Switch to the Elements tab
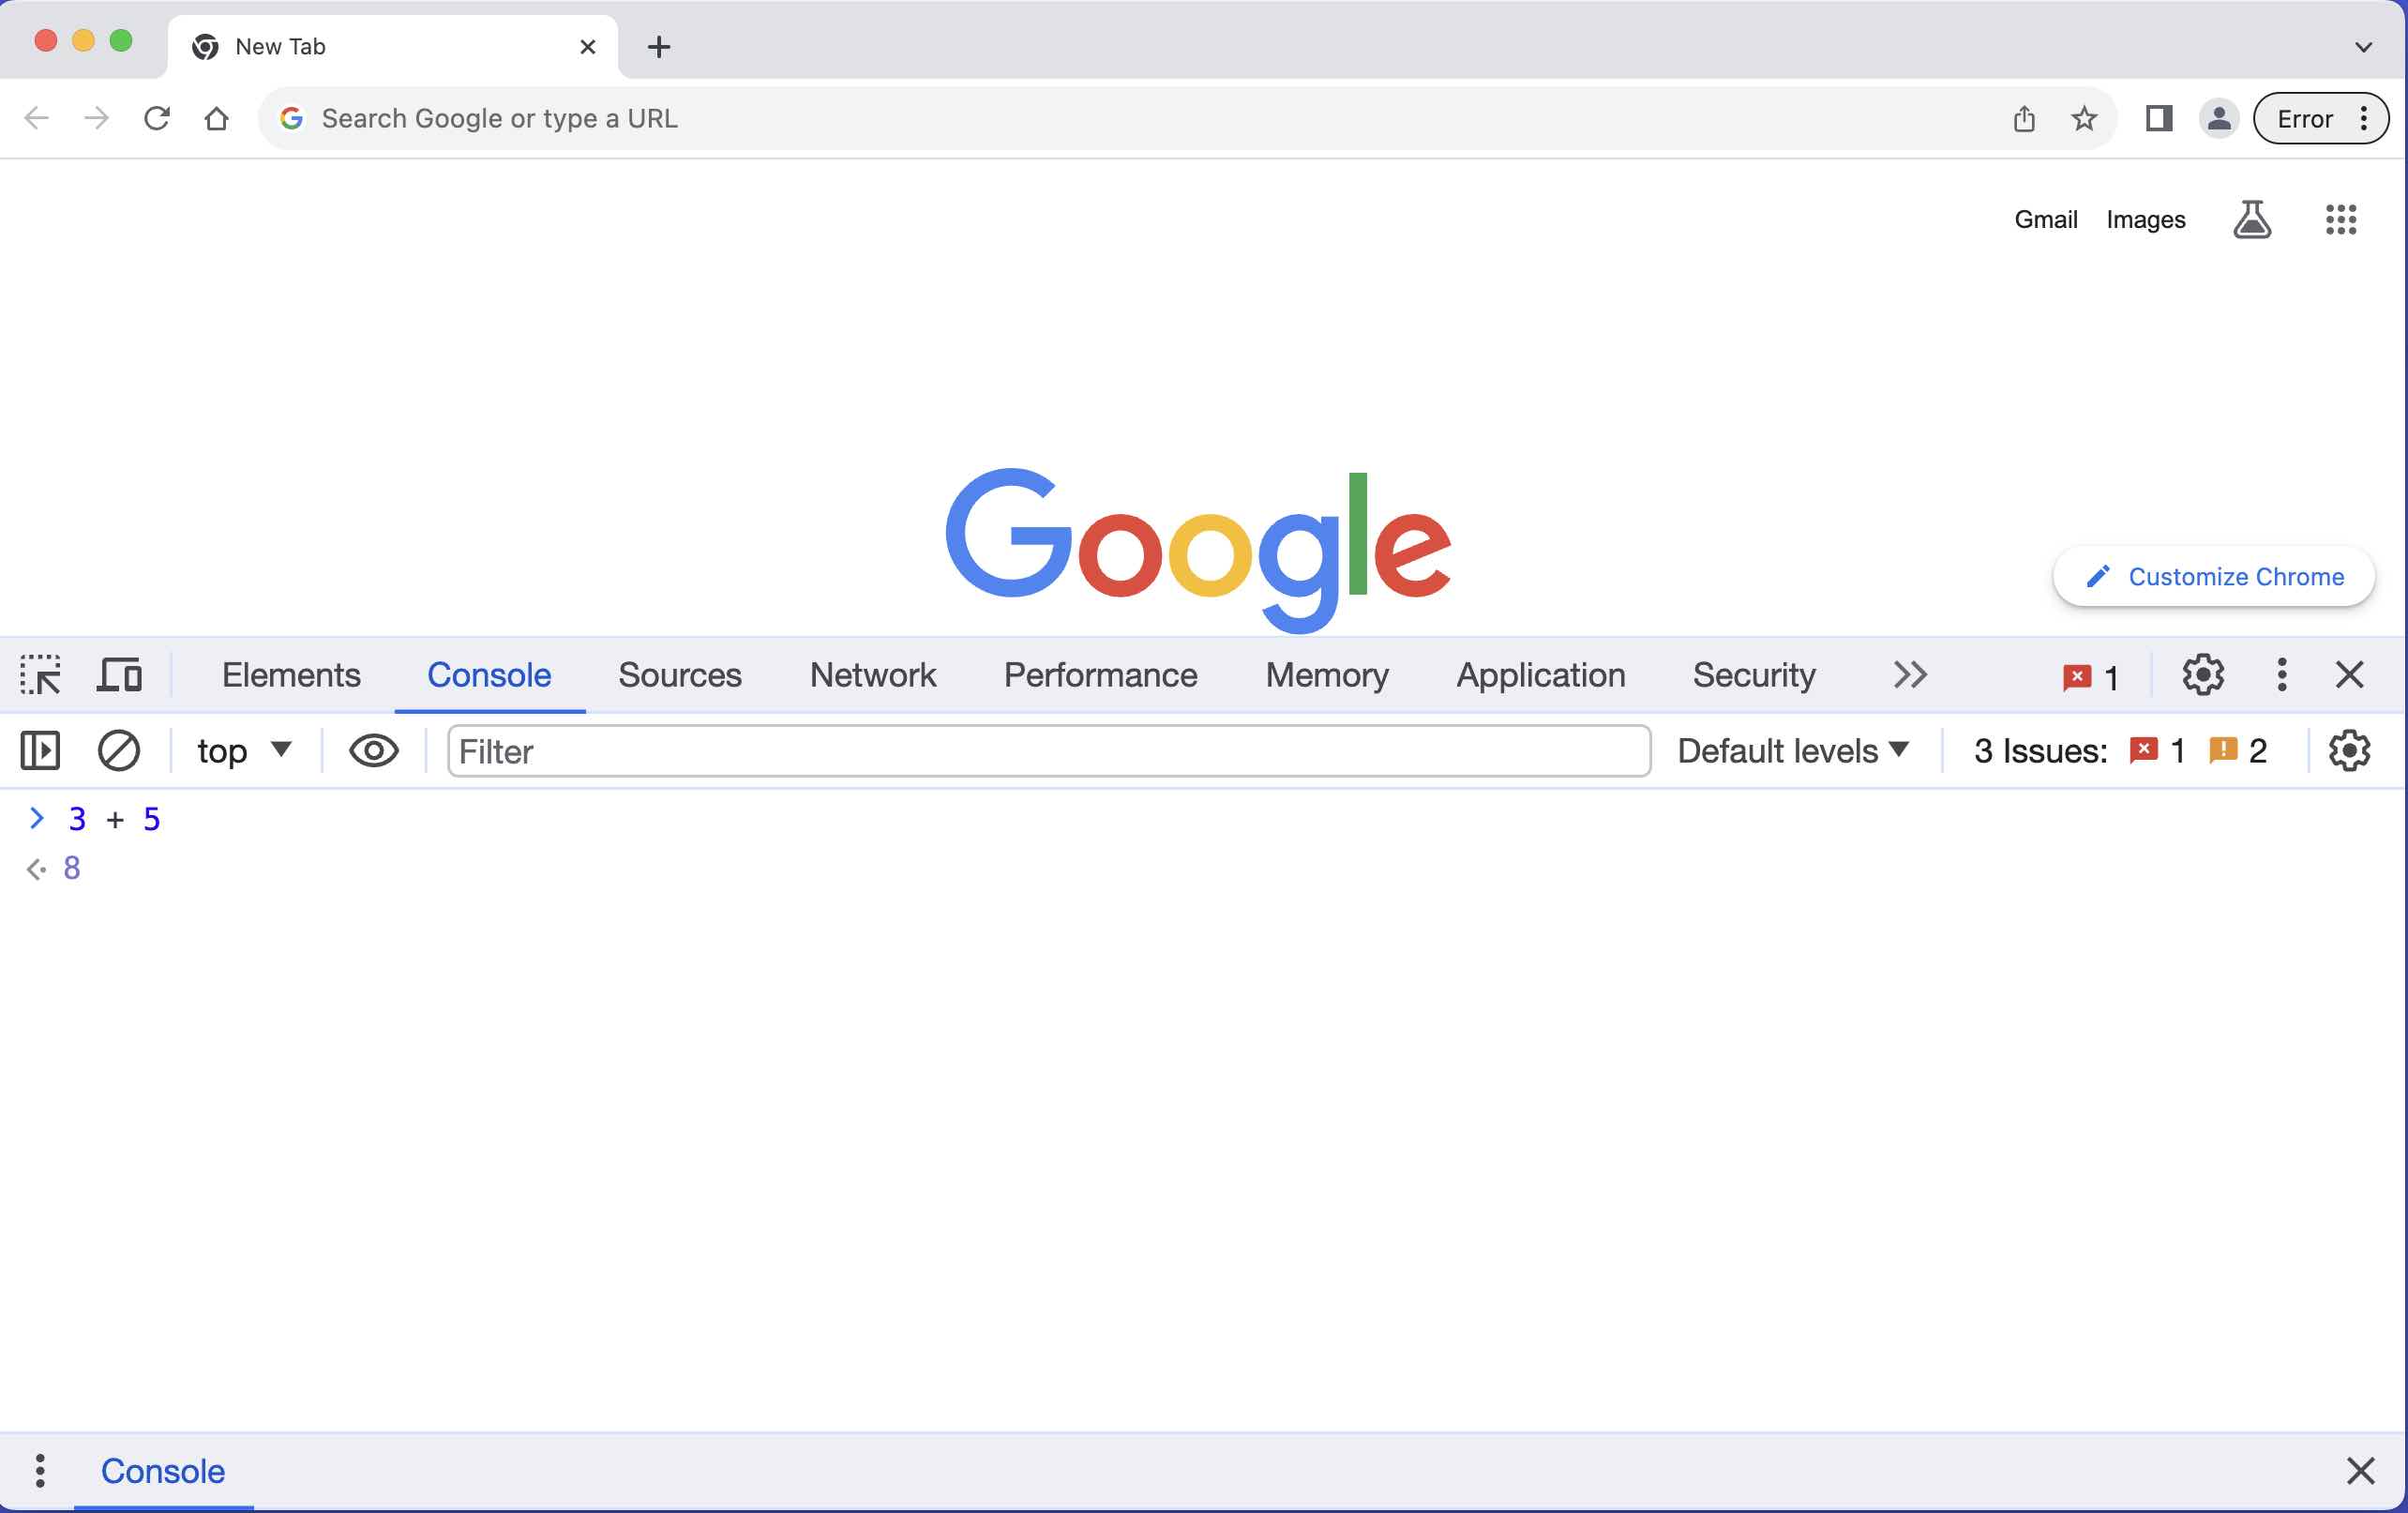Viewport: 2408px width, 1513px height. 291,675
